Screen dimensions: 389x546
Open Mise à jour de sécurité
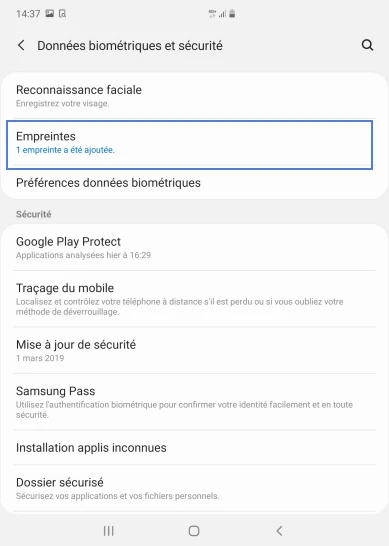point(194,350)
